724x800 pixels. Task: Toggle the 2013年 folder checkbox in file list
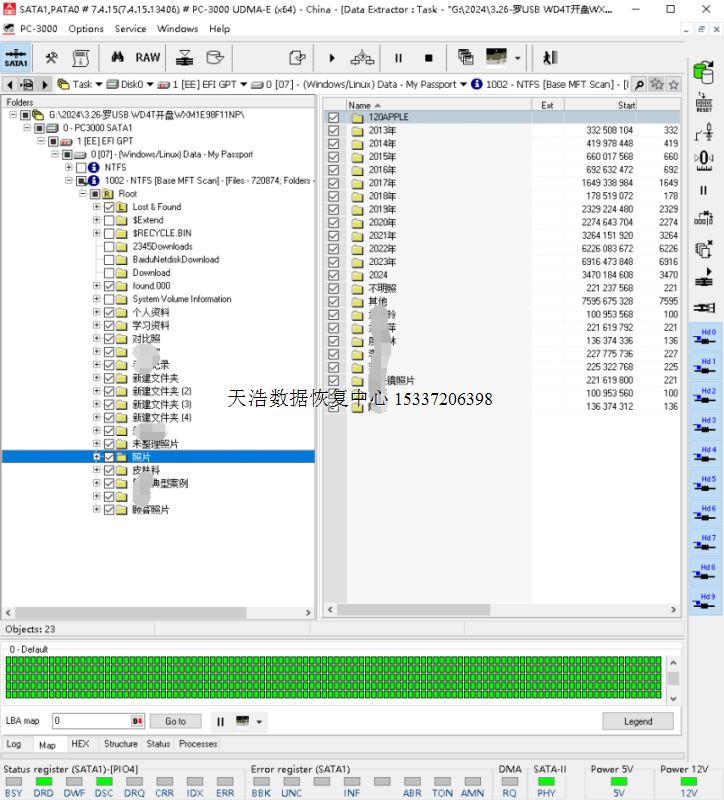[x=334, y=130]
